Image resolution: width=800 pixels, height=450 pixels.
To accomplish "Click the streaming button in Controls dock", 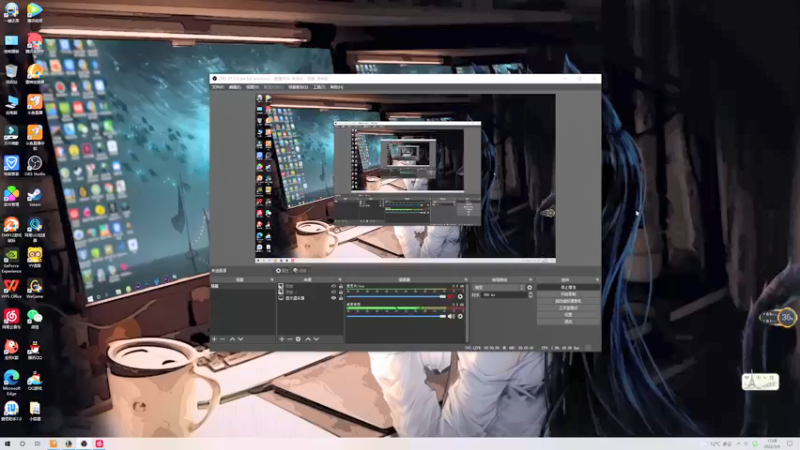I will (568, 287).
